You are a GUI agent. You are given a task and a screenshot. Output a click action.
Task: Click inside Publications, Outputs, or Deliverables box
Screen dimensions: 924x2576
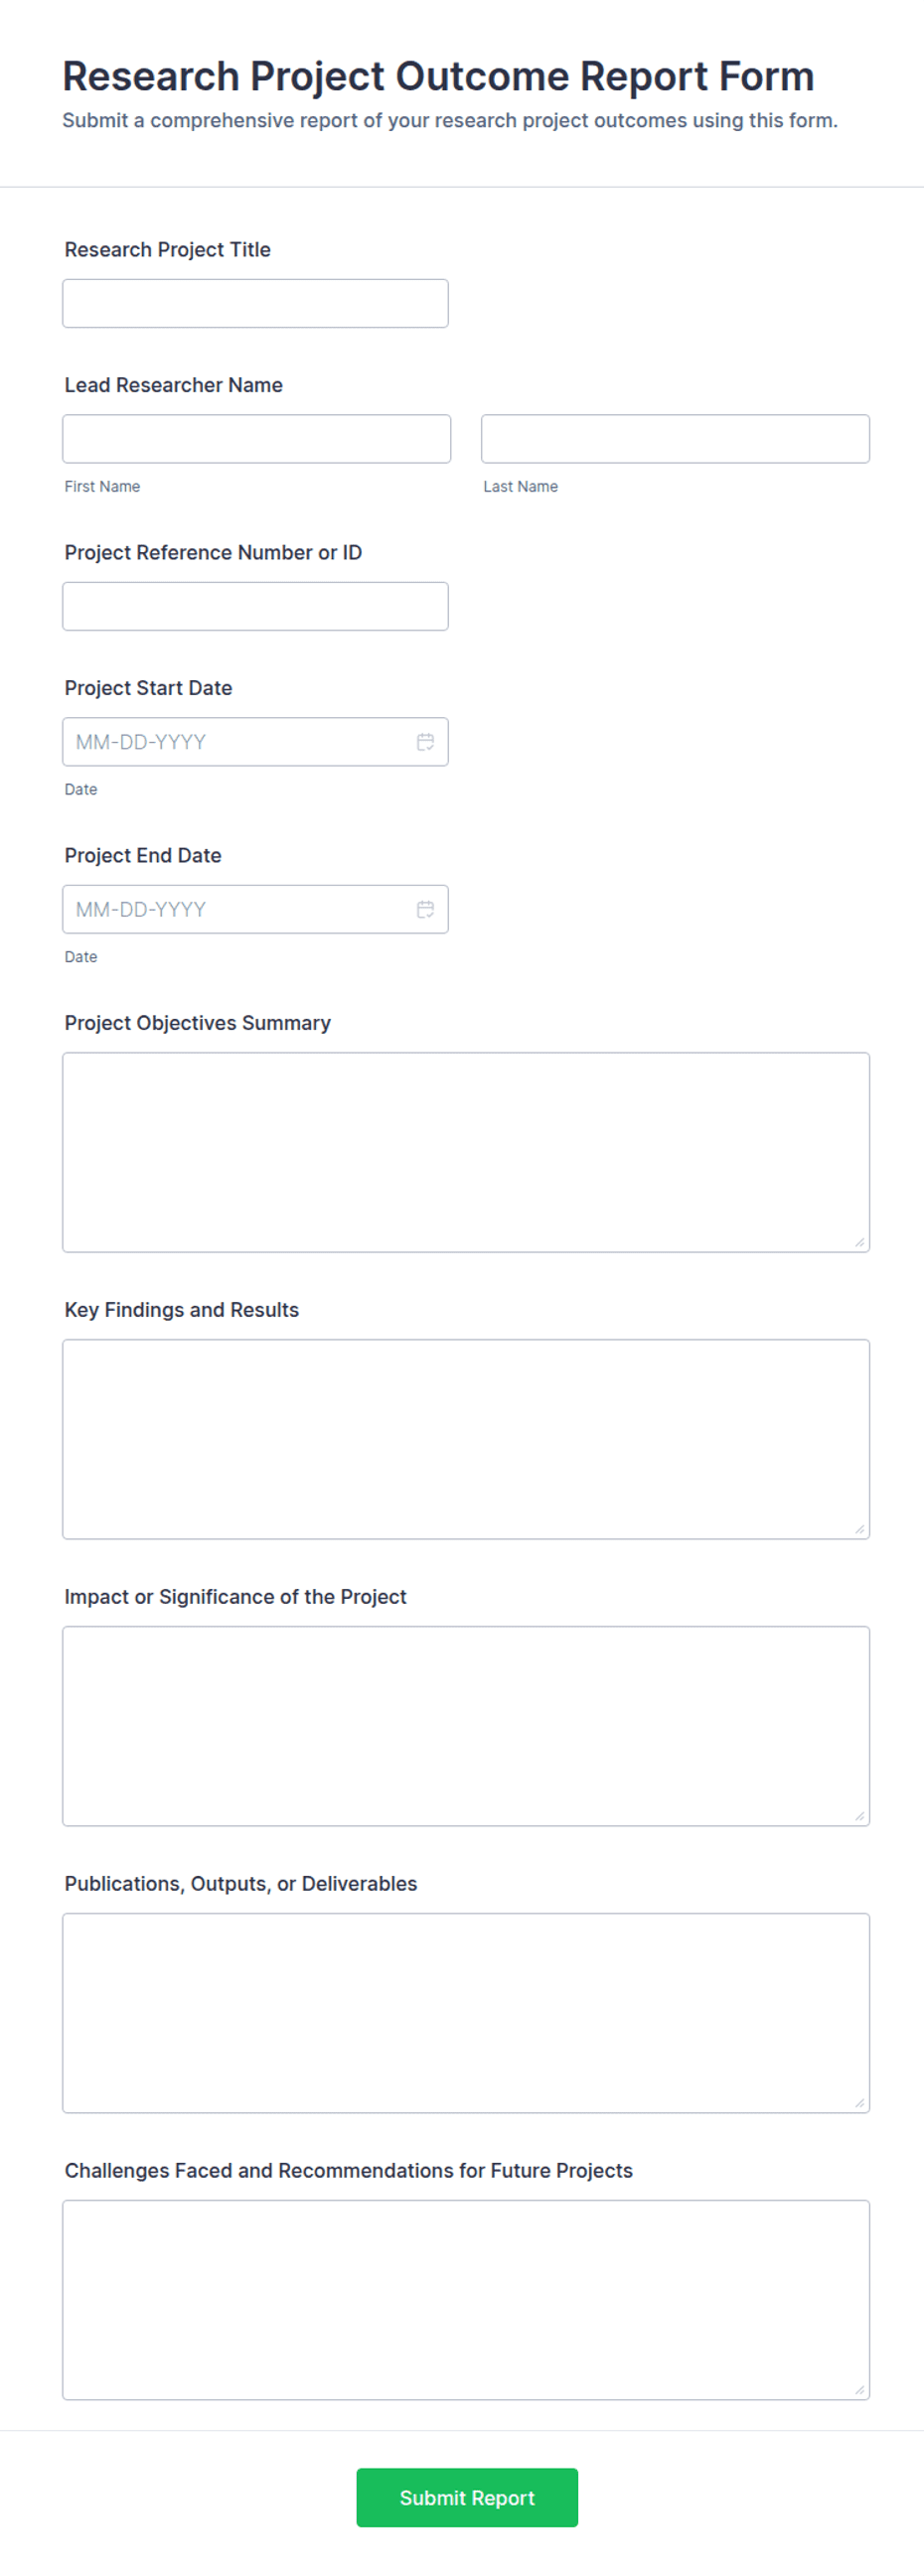[466, 2013]
